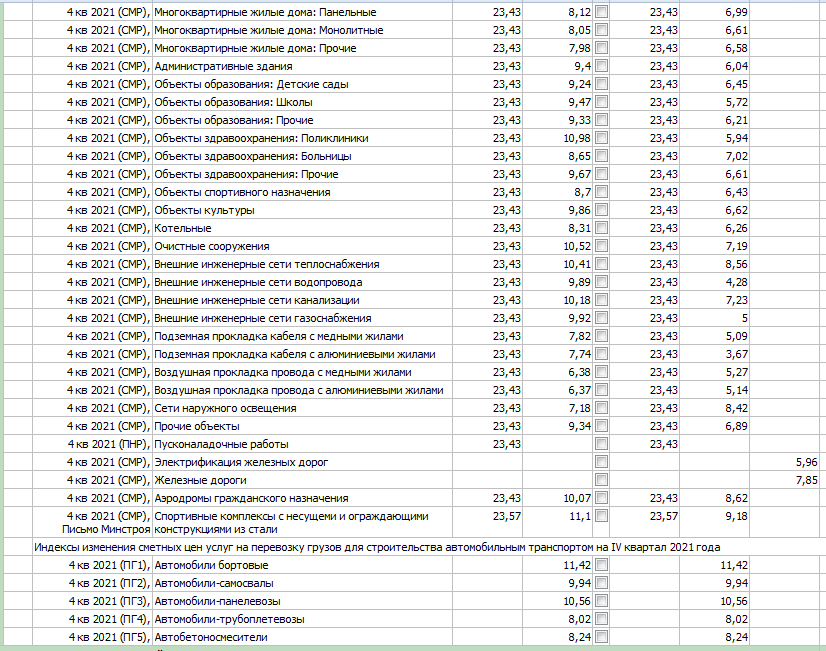Click the Письмо Минстроя label
The height and width of the screenshot is (651, 826).
106,529
